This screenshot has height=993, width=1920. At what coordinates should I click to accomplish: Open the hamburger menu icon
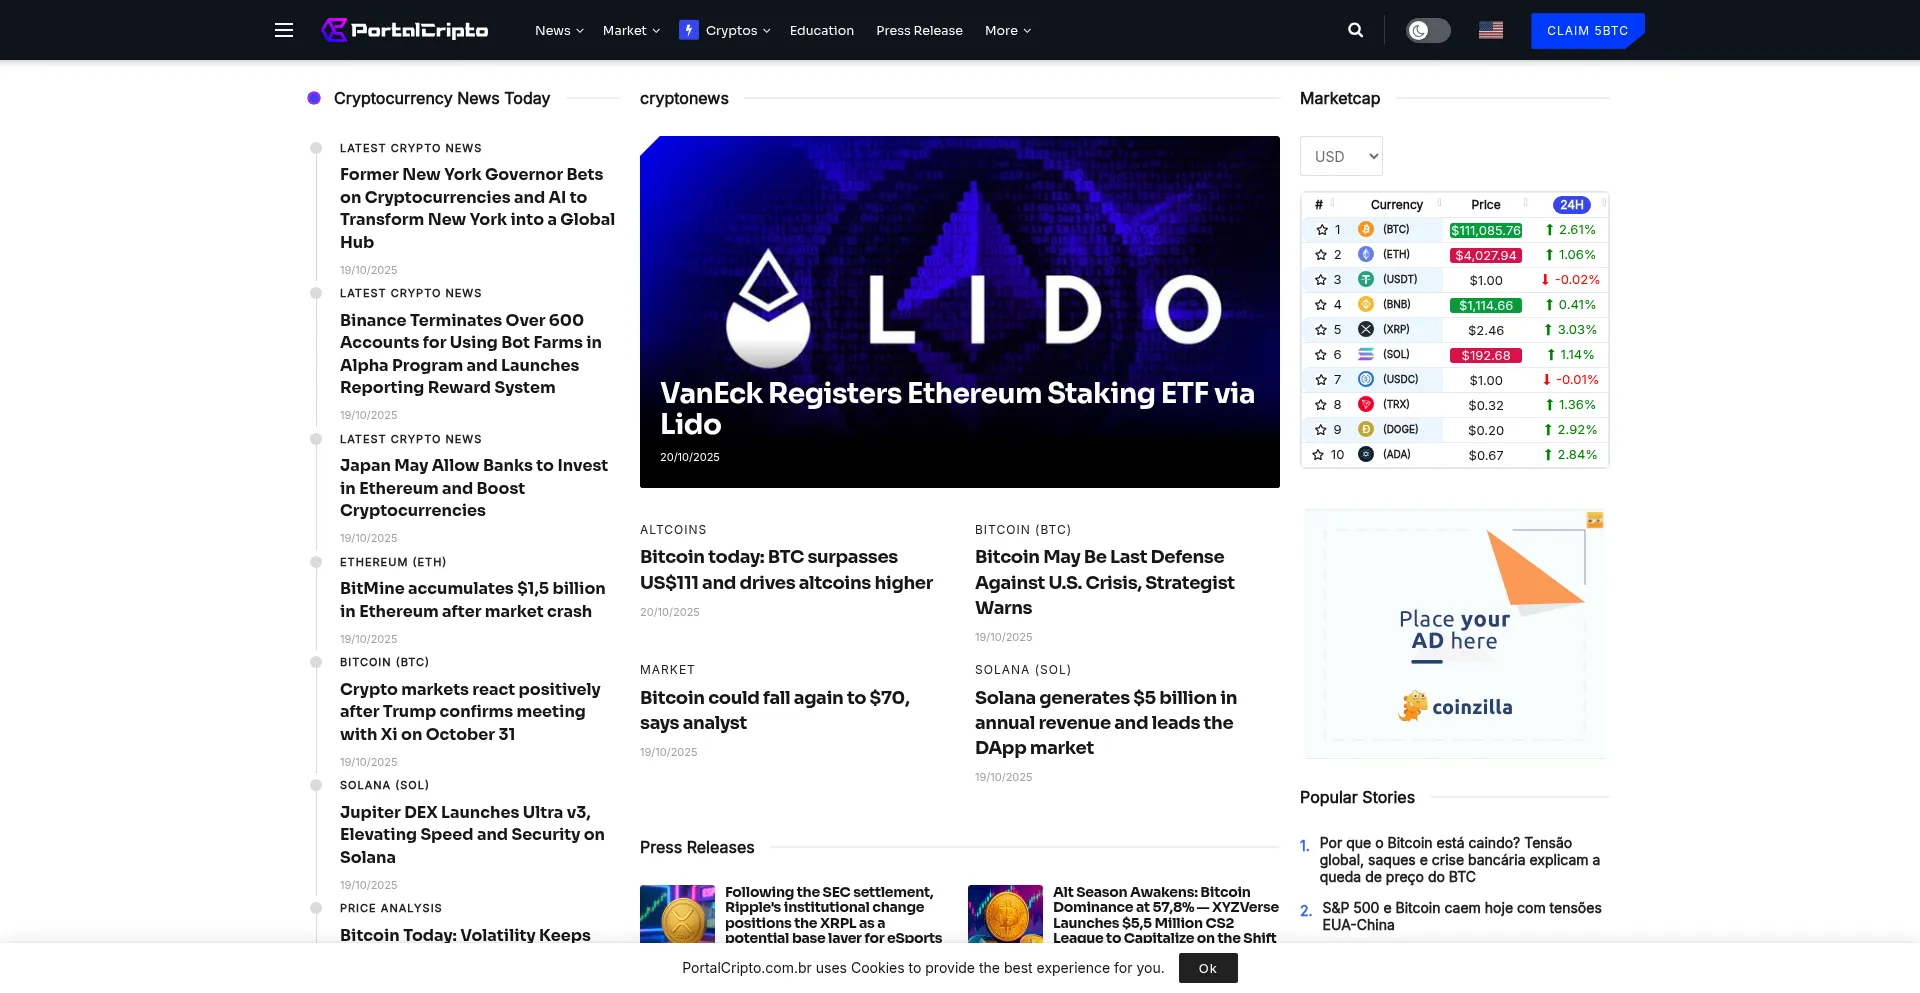284,30
